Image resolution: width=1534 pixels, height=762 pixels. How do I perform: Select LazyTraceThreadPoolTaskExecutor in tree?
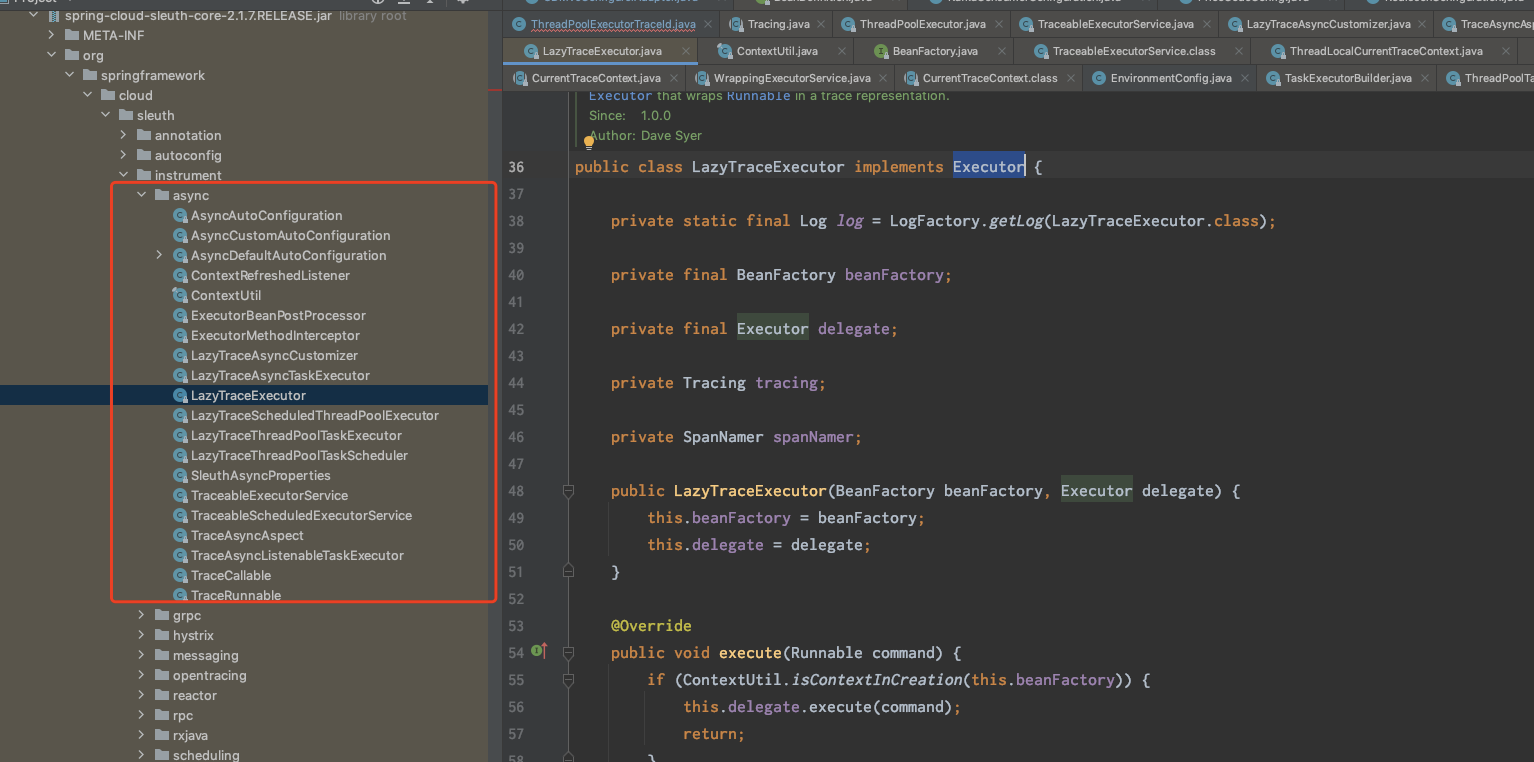pyautogui.click(x=296, y=436)
